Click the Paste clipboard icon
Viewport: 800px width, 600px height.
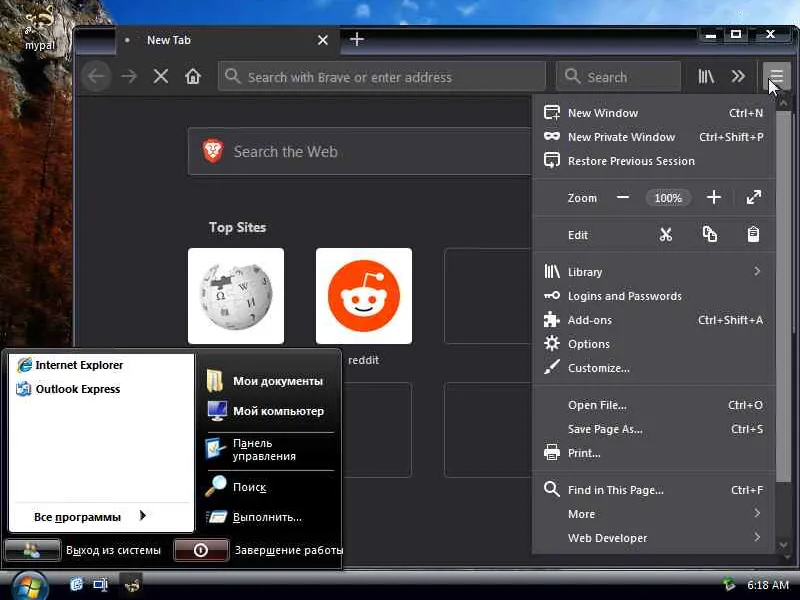(754, 235)
